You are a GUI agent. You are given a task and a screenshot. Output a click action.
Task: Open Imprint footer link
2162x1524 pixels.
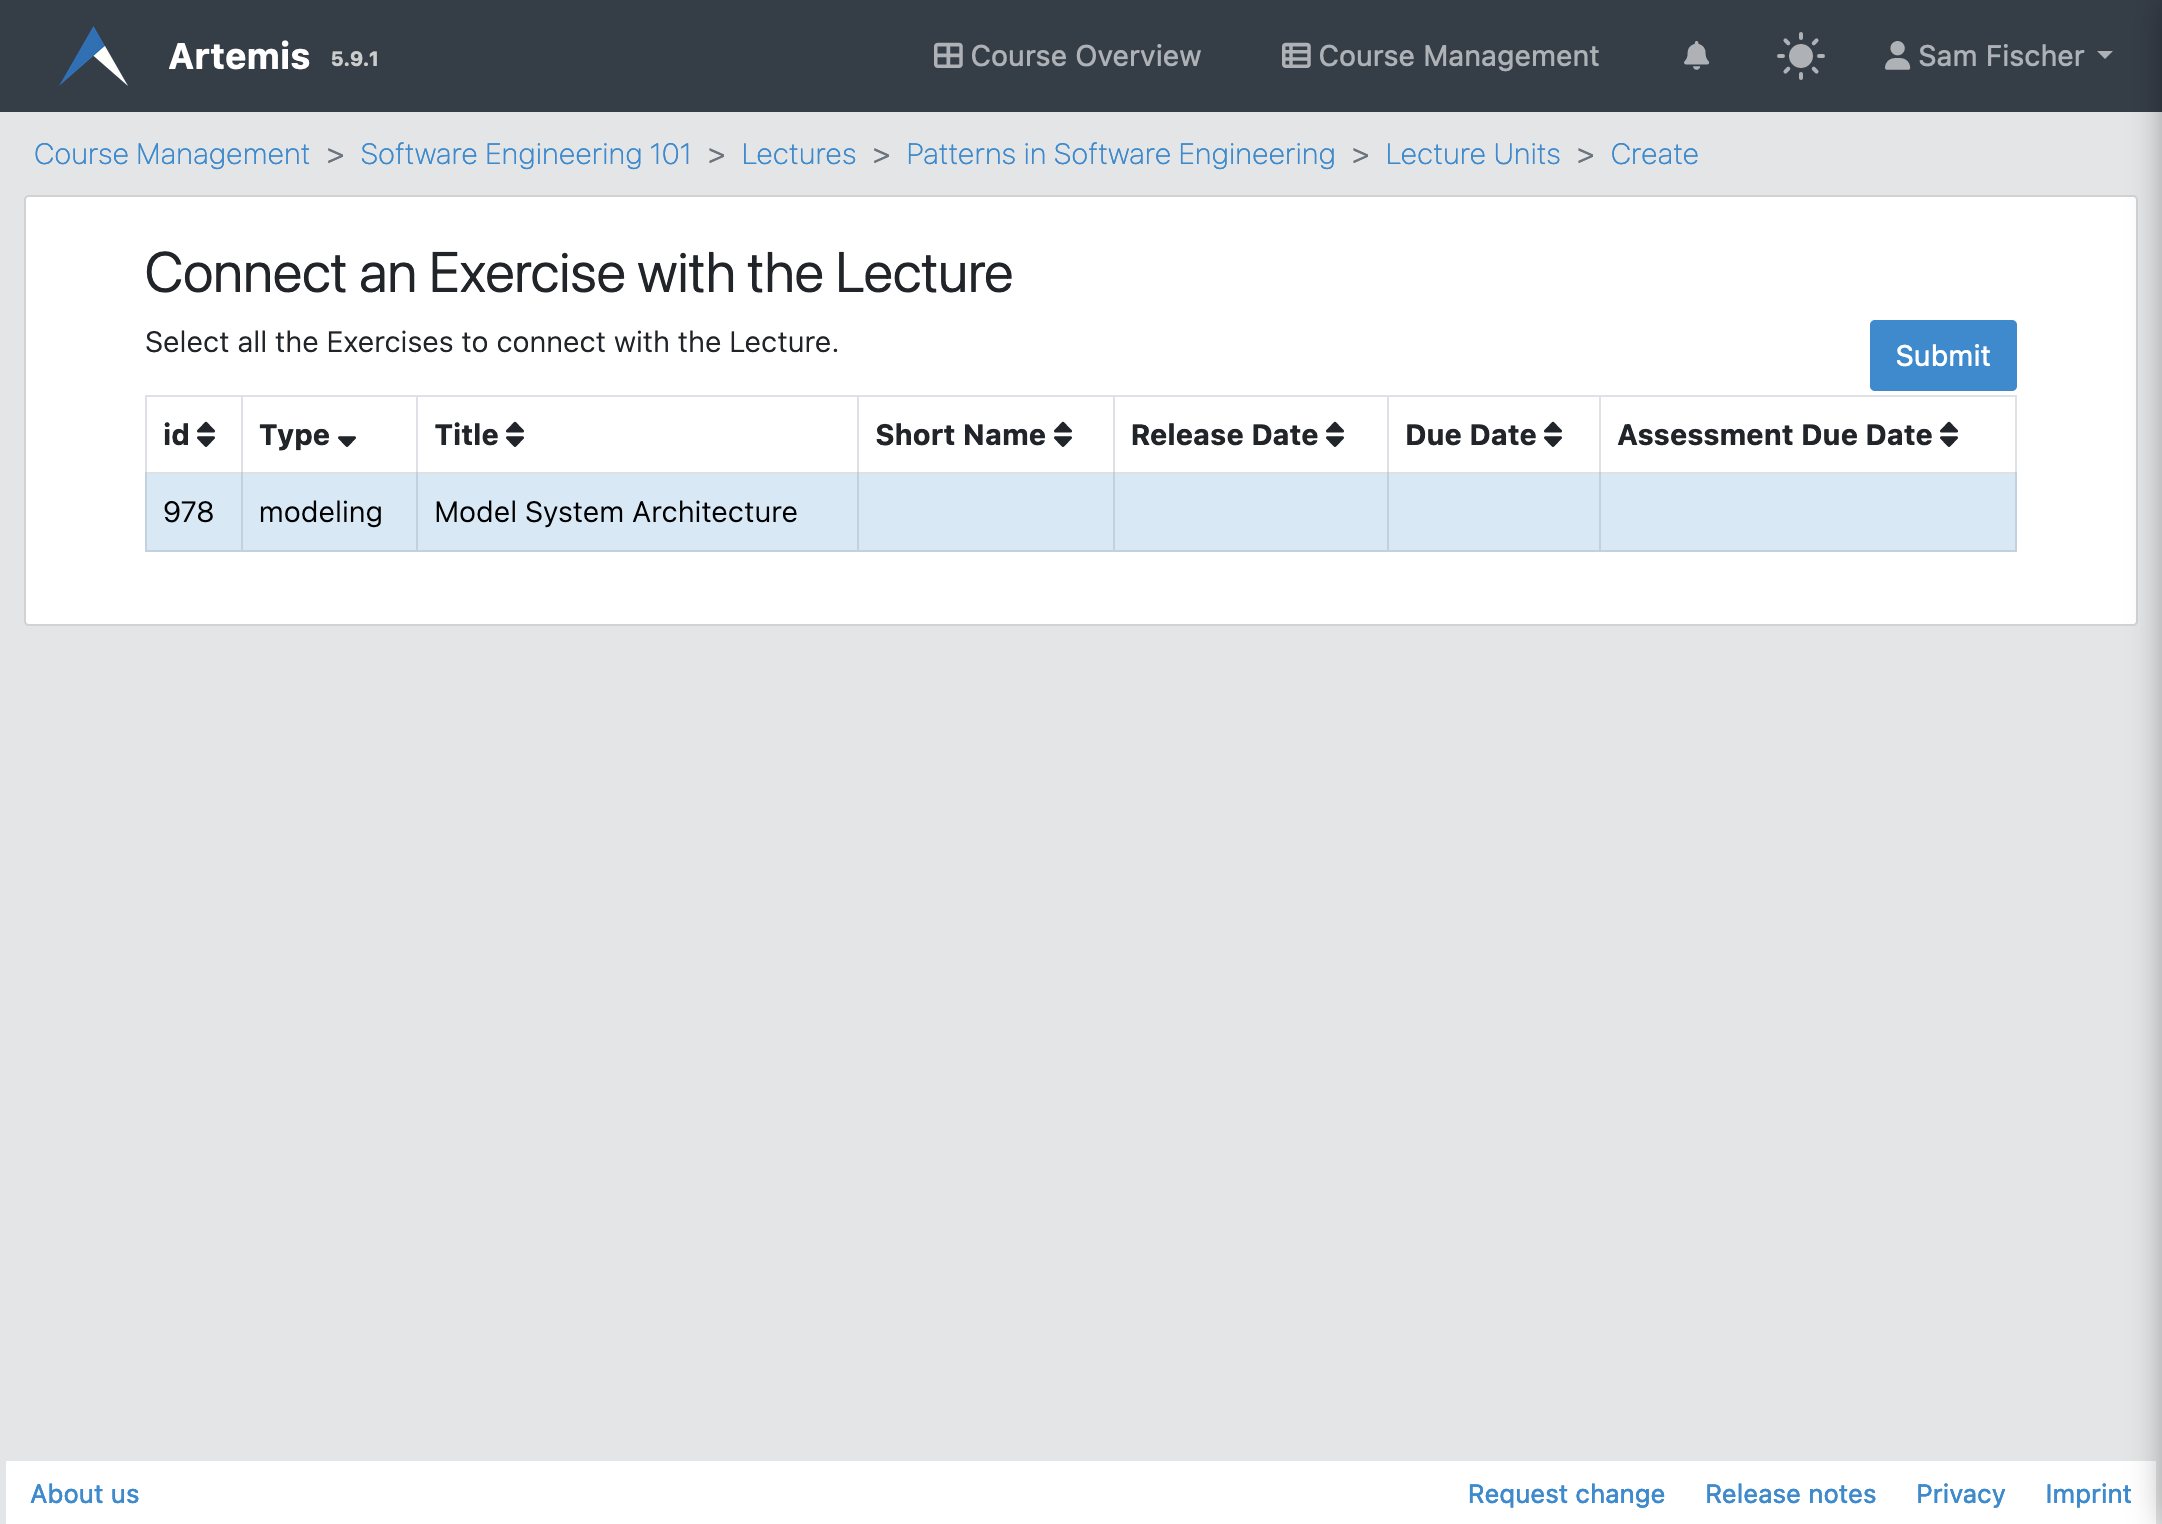point(2088,1494)
